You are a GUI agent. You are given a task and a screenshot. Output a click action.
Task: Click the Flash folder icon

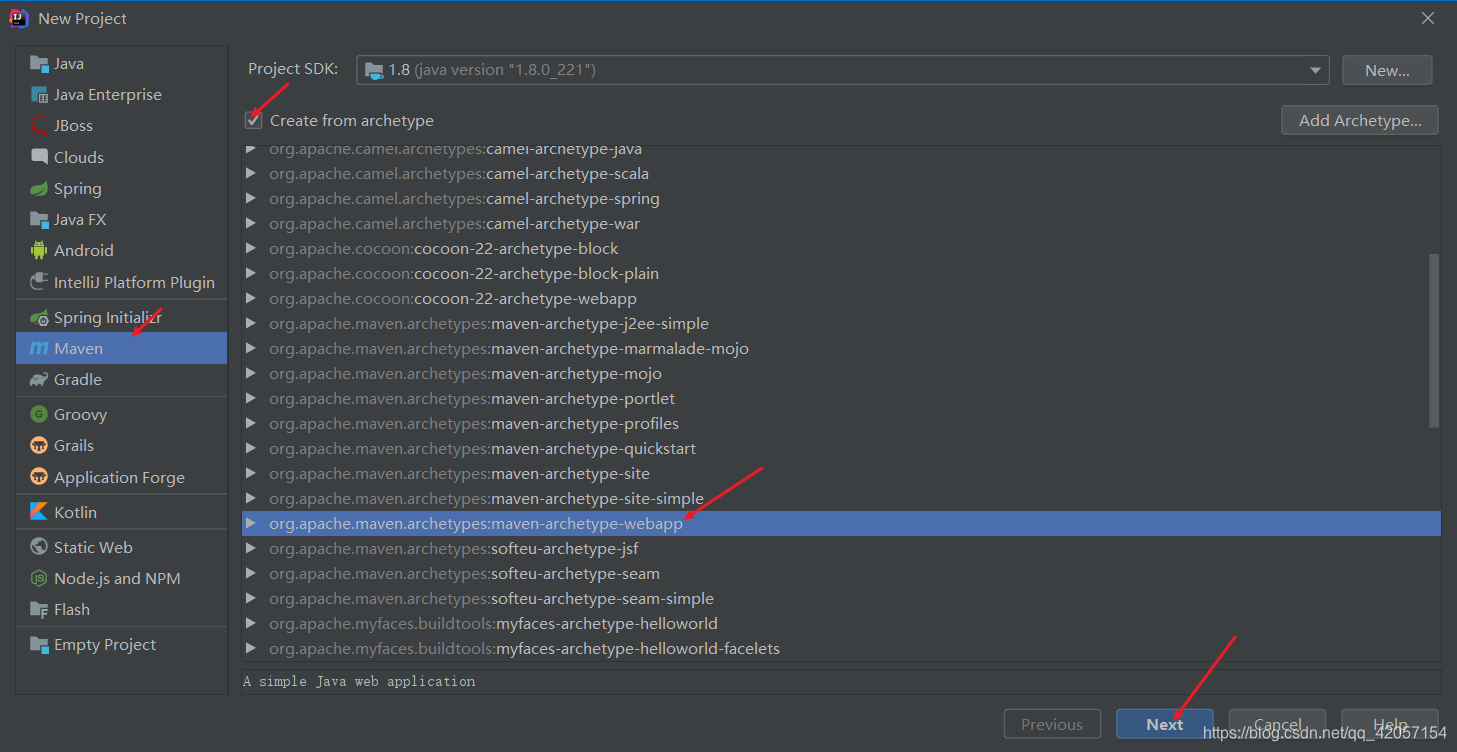pos(39,610)
